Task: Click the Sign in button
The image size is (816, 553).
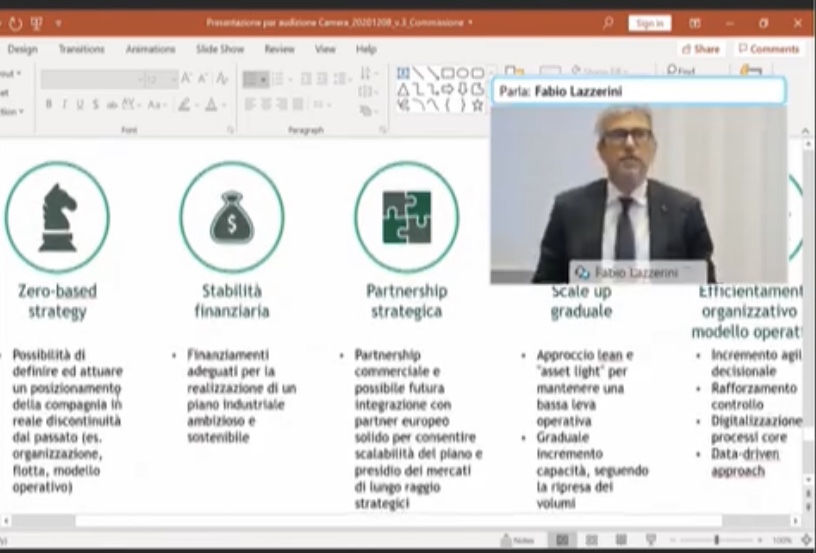Action: 649,22
